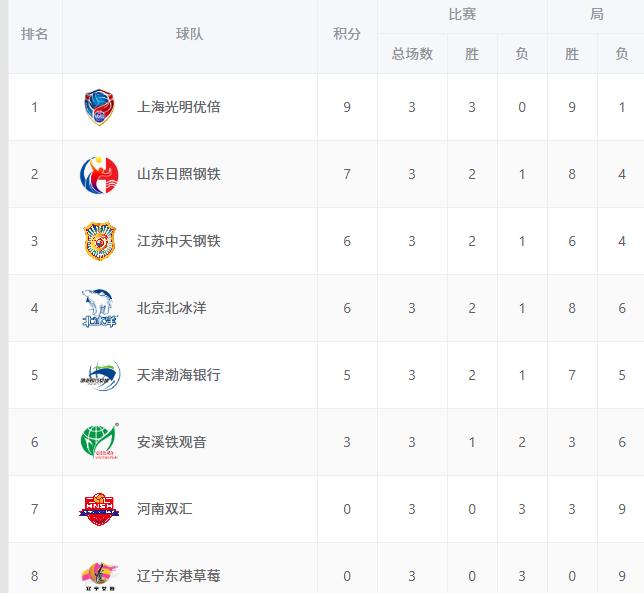The height and width of the screenshot is (593, 644).
Task: Click the 比赛 group header
Action: 462,16
